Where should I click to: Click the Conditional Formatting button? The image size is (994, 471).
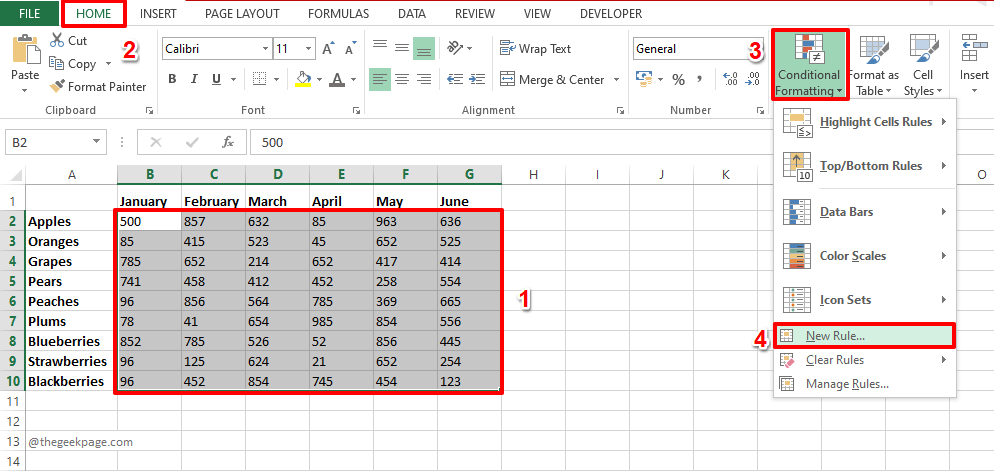coord(810,65)
